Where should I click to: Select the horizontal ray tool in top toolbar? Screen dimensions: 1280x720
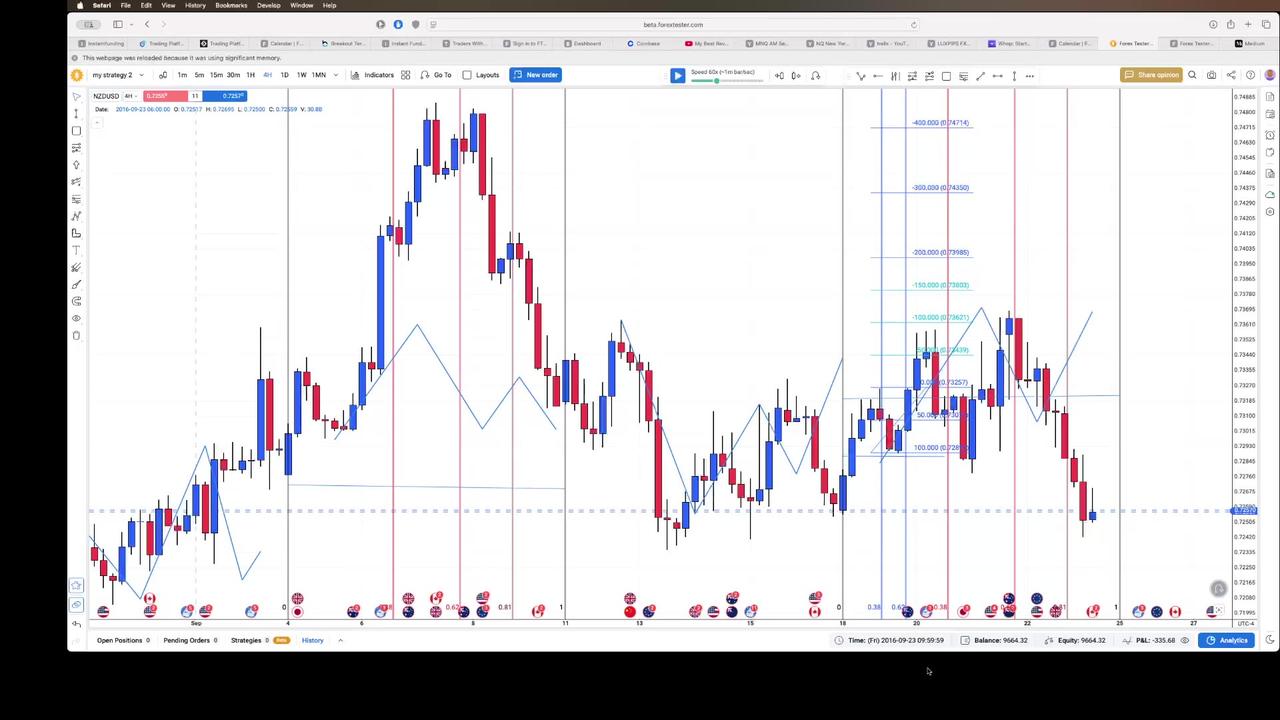pyautogui.click(x=878, y=76)
